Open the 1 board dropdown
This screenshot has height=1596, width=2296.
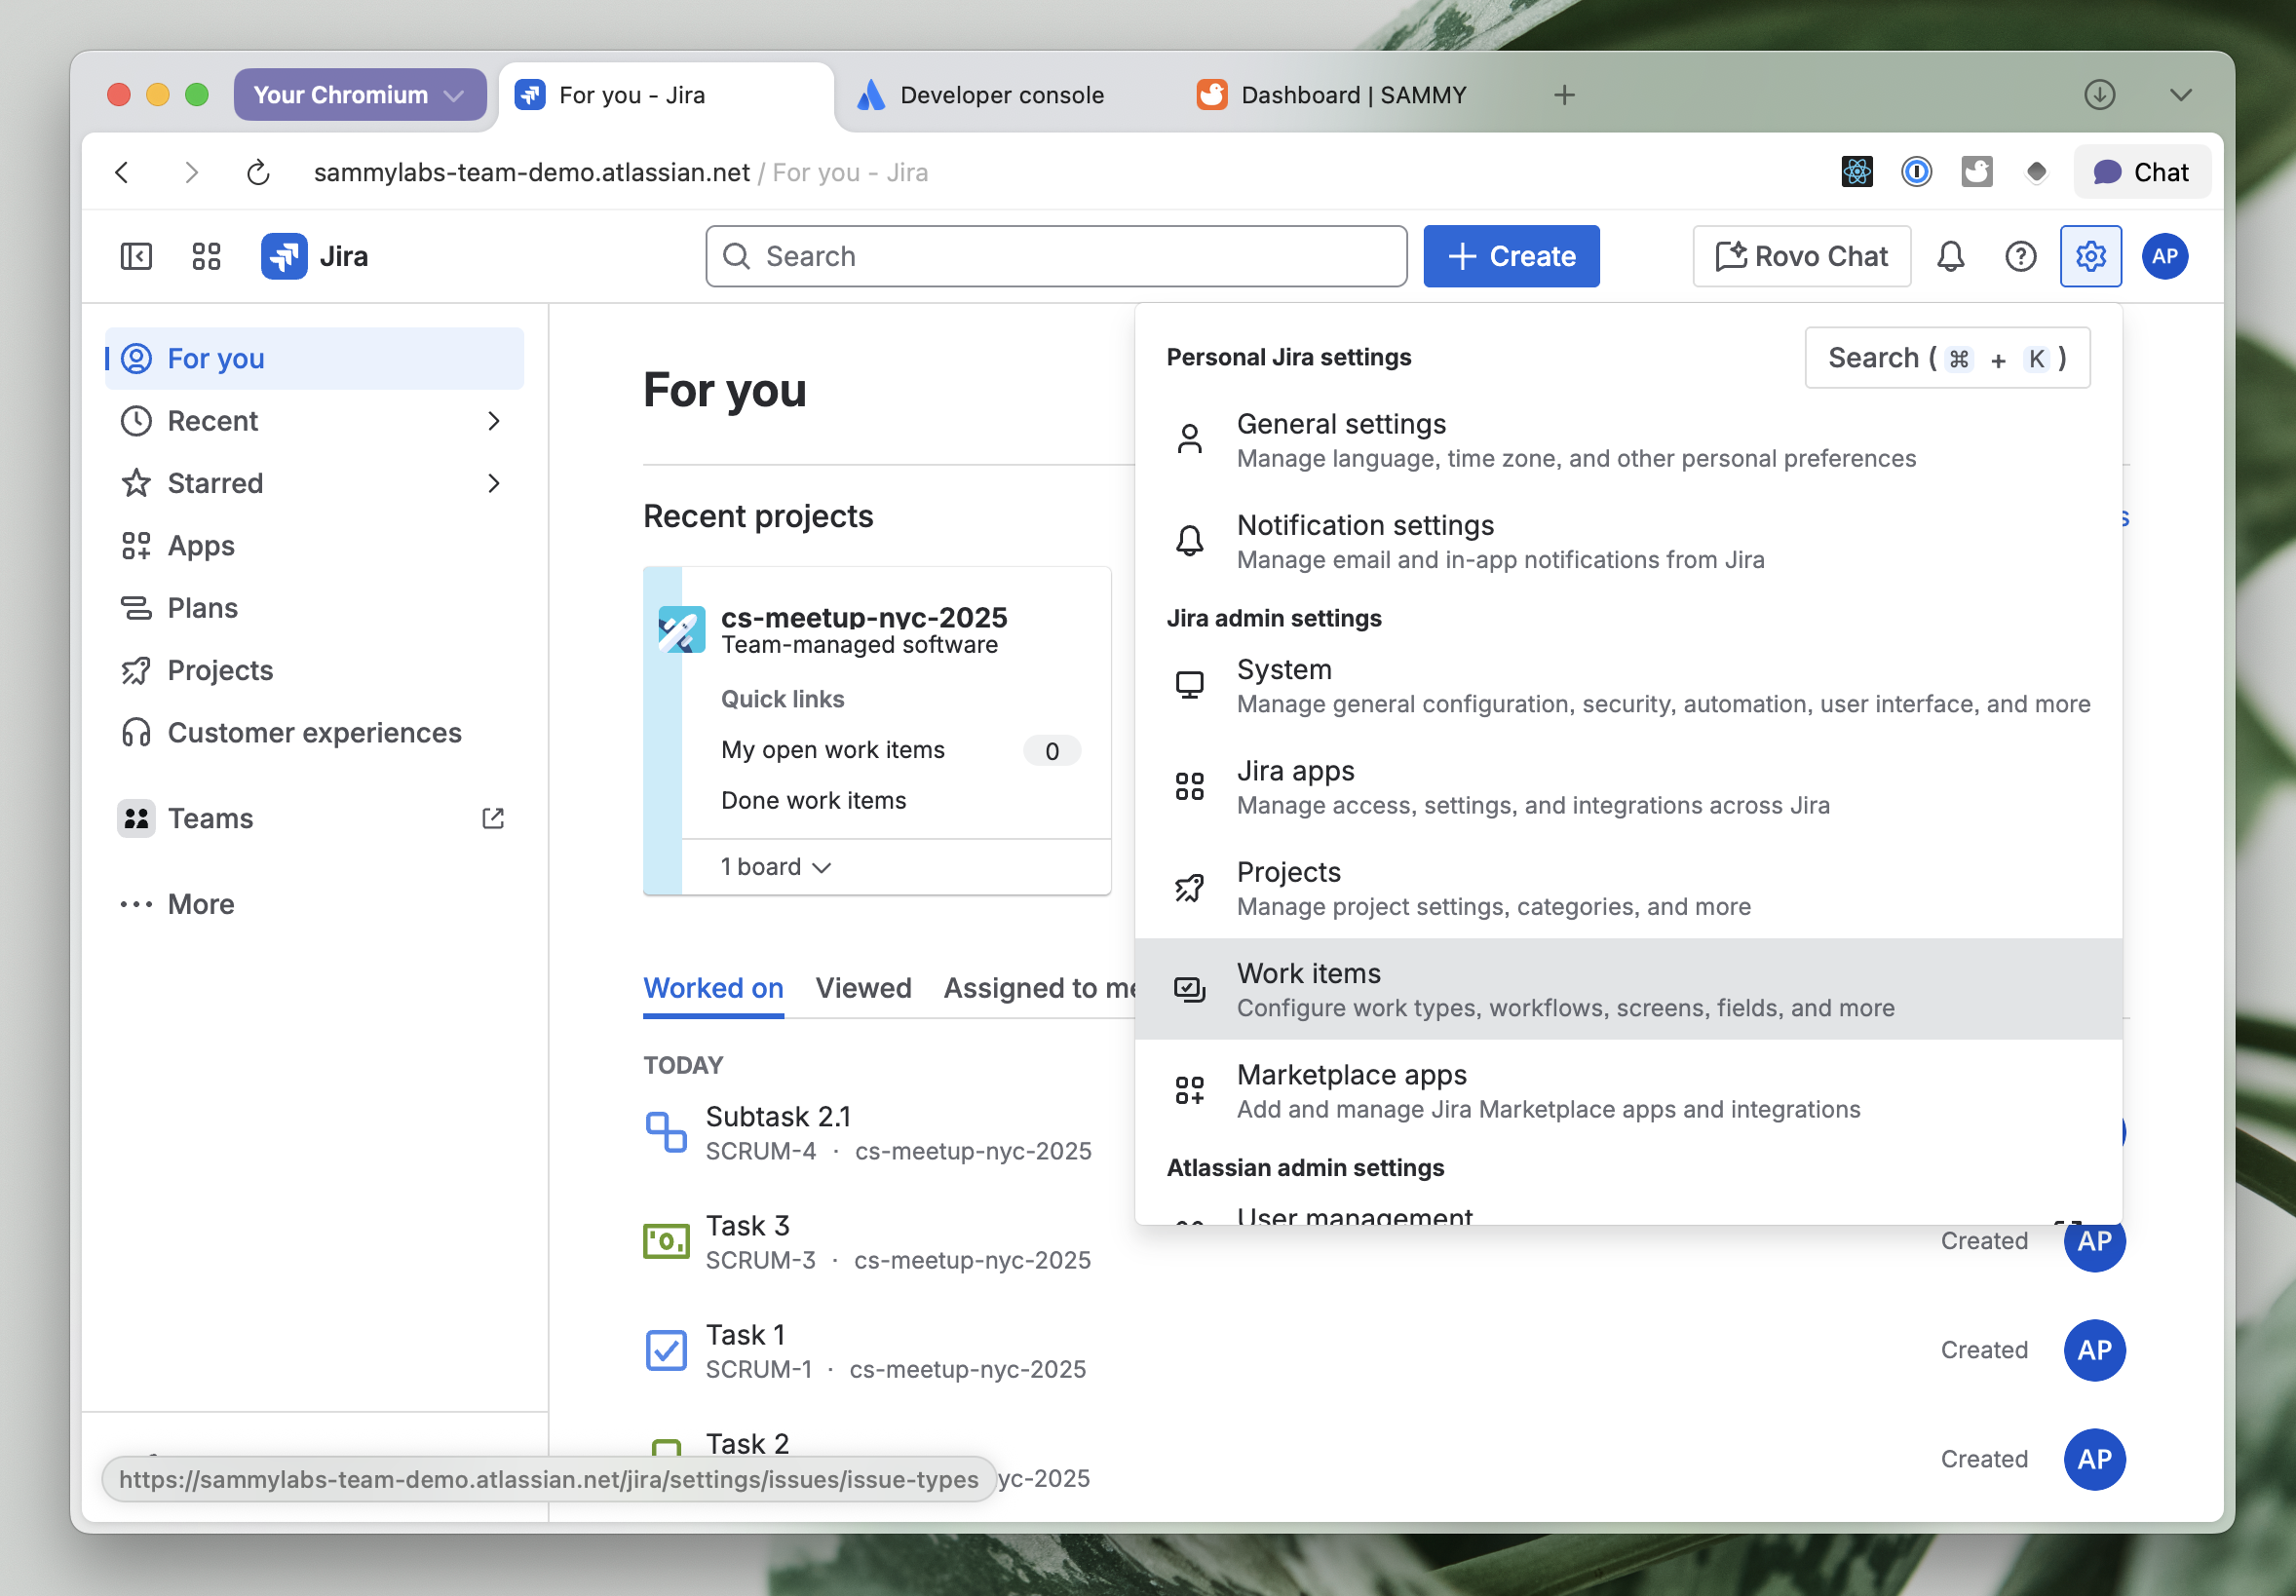tap(775, 866)
